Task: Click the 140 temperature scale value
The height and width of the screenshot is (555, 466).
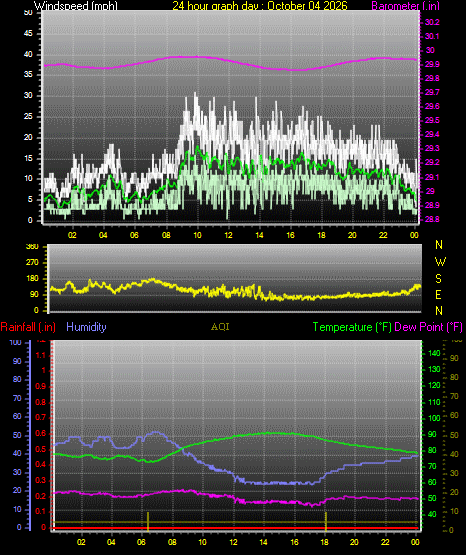Action: [x=434, y=353]
